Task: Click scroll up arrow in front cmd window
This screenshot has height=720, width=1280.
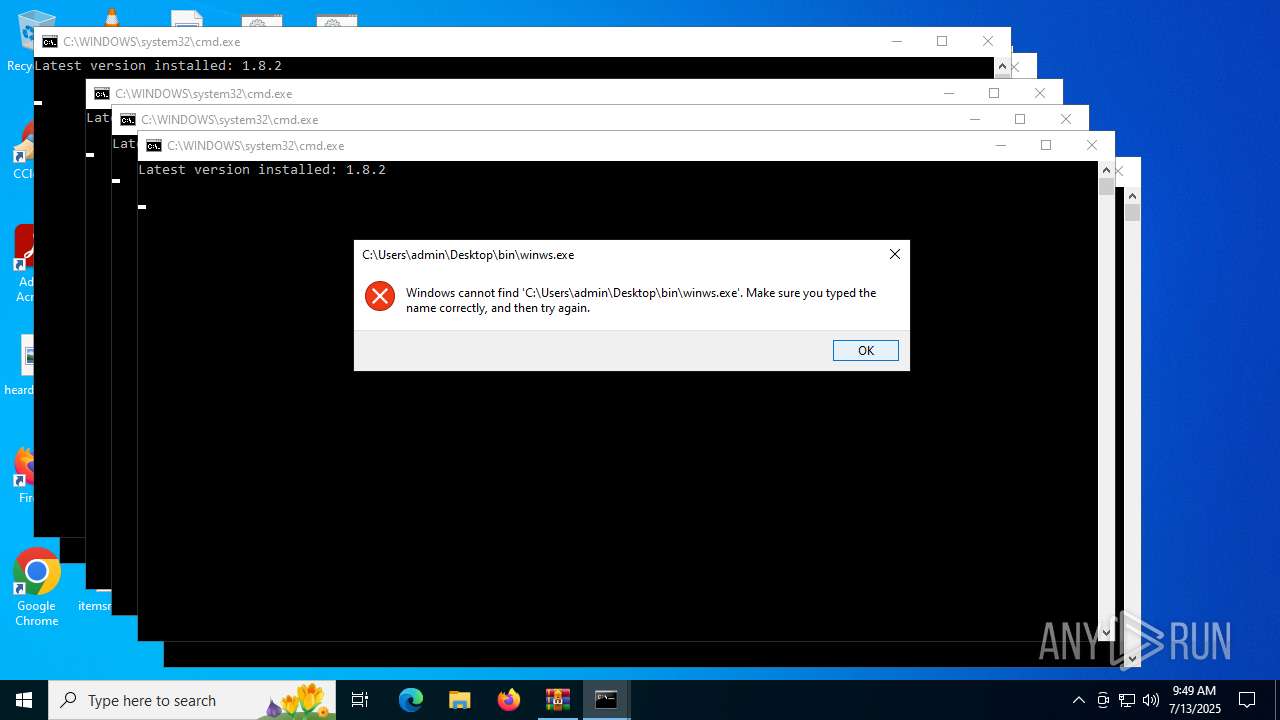Action: click(1106, 170)
